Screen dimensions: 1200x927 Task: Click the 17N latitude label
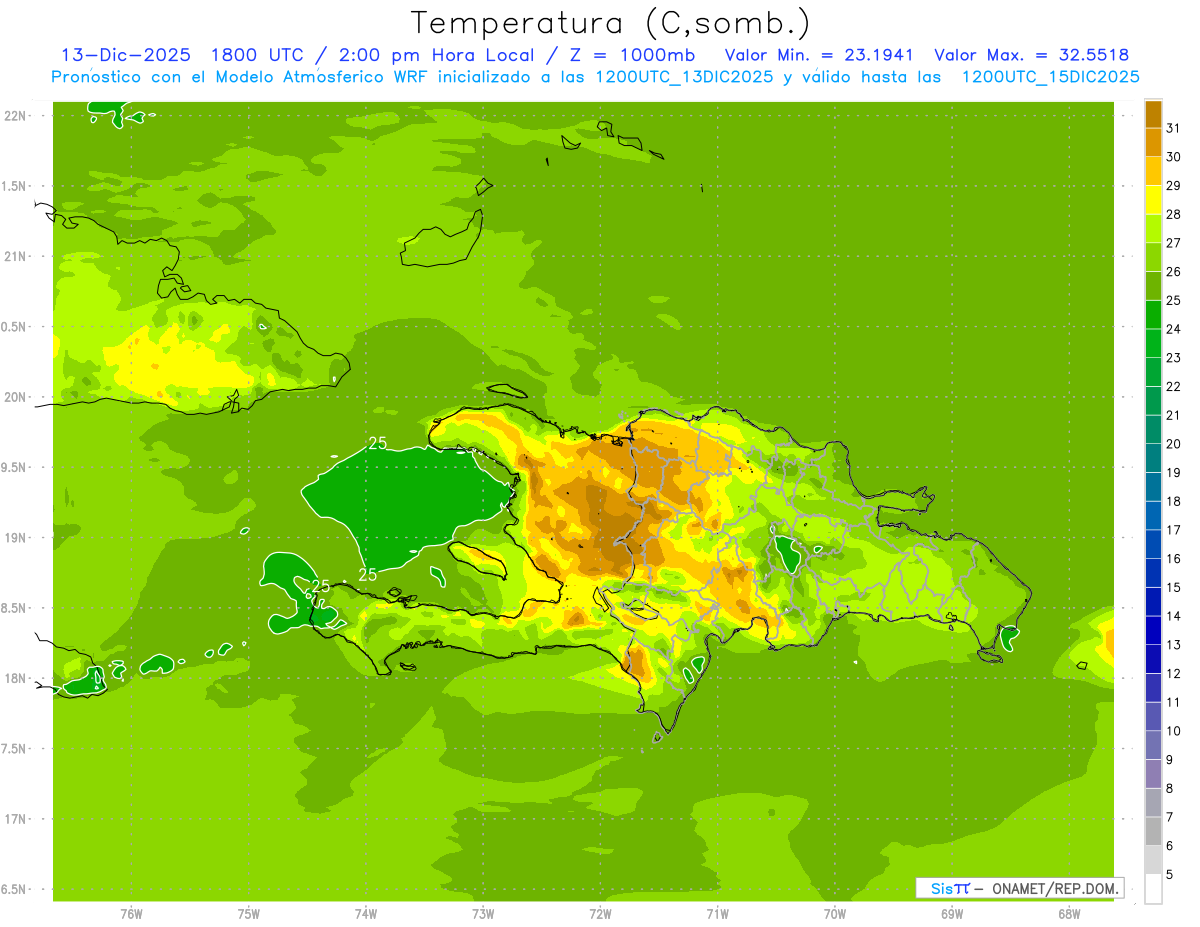tap(15, 819)
